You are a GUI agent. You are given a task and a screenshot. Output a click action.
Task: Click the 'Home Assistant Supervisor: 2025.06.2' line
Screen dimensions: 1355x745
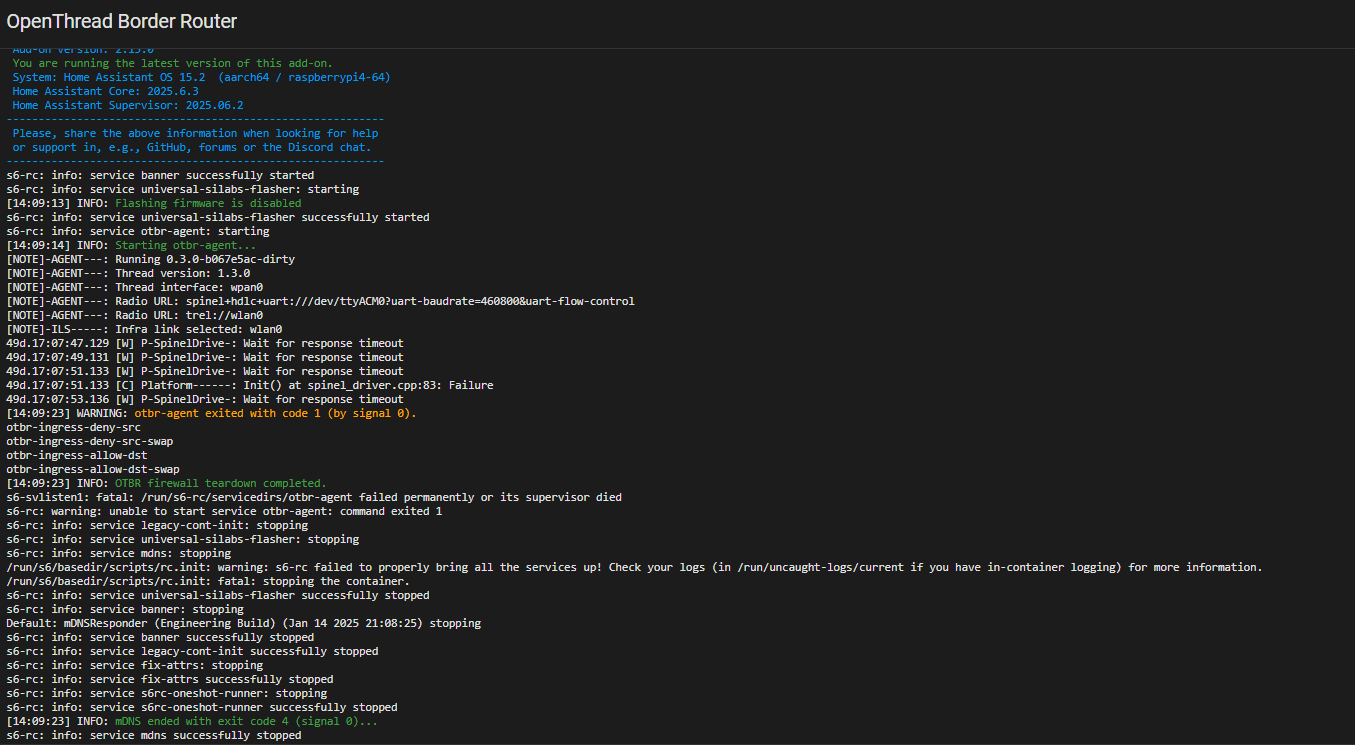click(x=127, y=105)
